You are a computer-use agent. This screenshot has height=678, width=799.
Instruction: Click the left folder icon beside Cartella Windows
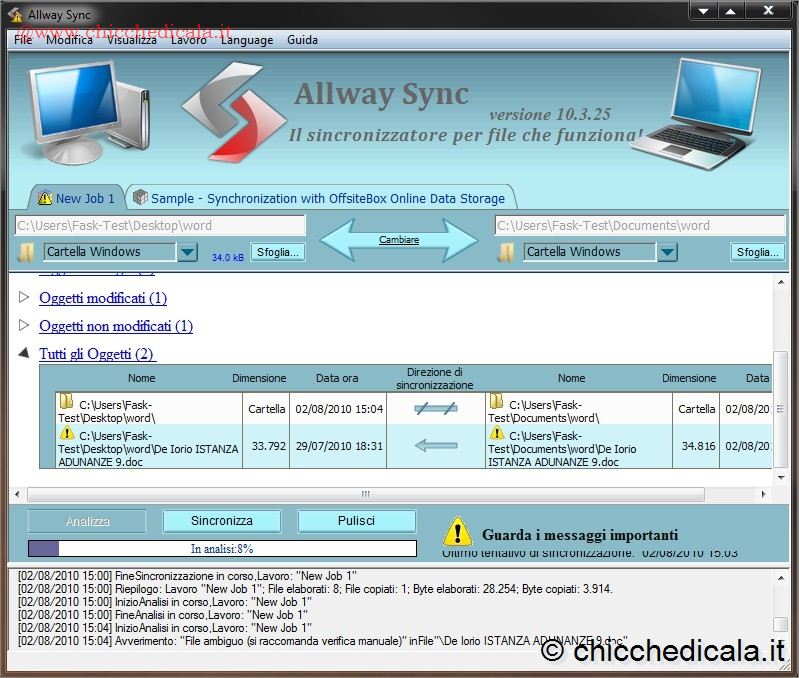click(27, 252)
